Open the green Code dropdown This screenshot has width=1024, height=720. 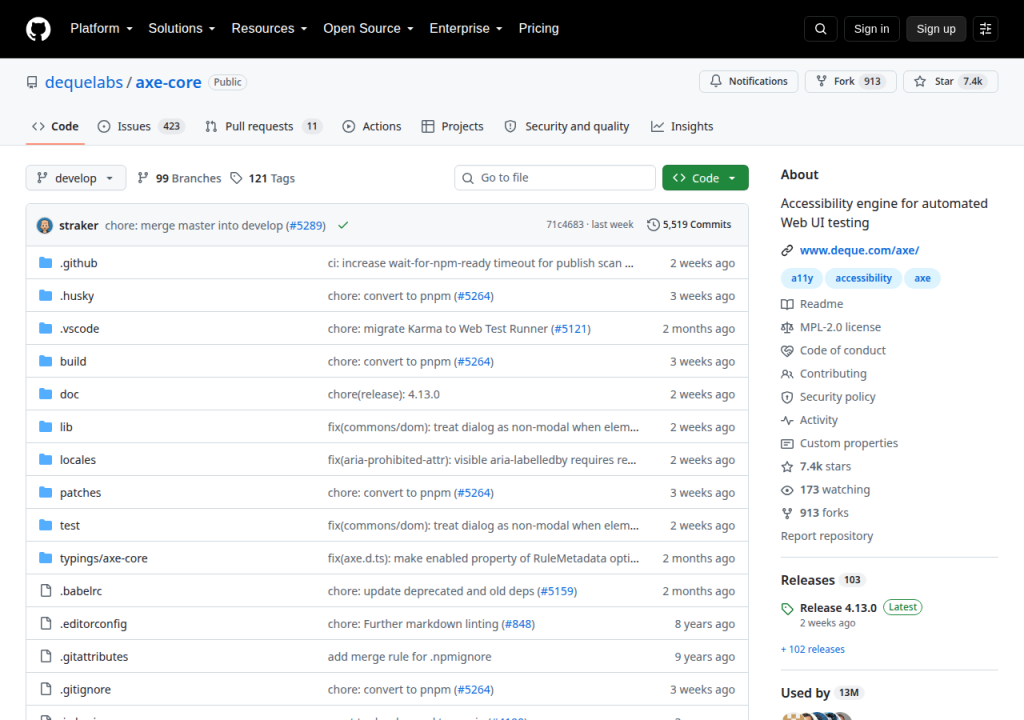pyautogui.click(x=705, y=178)
